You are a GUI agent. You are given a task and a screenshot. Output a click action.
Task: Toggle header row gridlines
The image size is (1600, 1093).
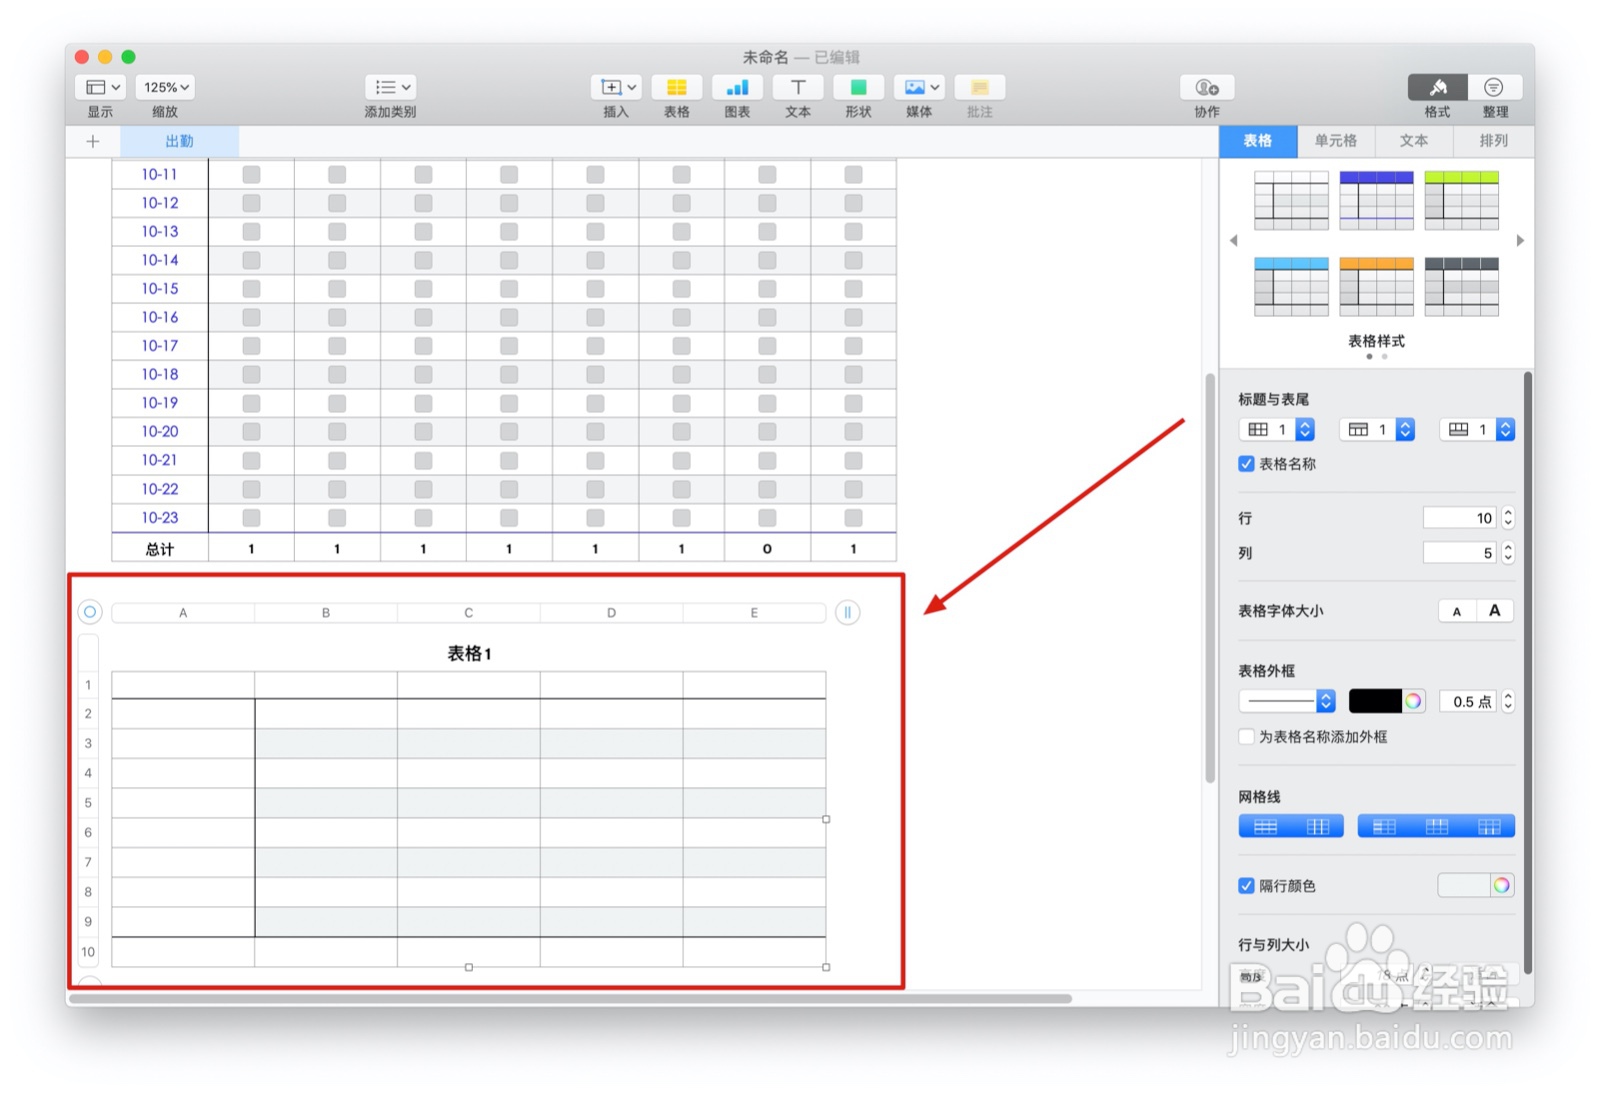pos(1437,827)
